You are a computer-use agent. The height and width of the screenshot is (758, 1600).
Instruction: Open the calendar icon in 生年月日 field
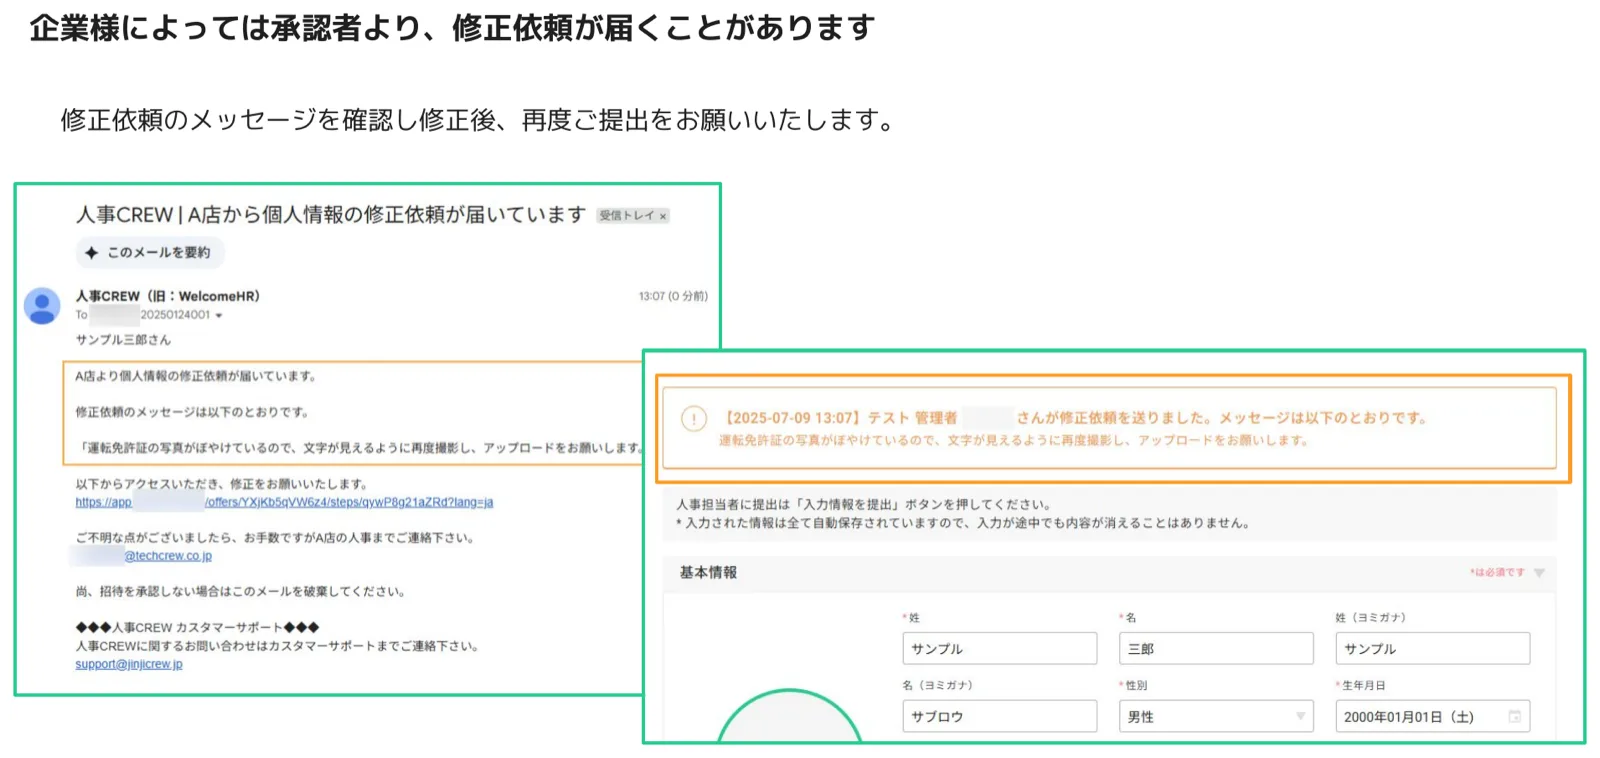coord(1514,716)
